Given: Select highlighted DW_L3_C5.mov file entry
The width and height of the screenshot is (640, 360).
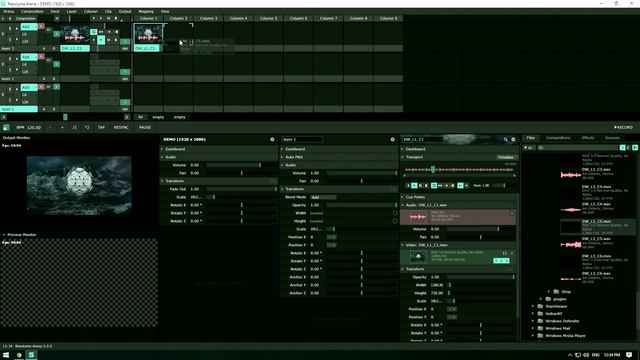Looking at the screenshot, I should coord(598,227).
